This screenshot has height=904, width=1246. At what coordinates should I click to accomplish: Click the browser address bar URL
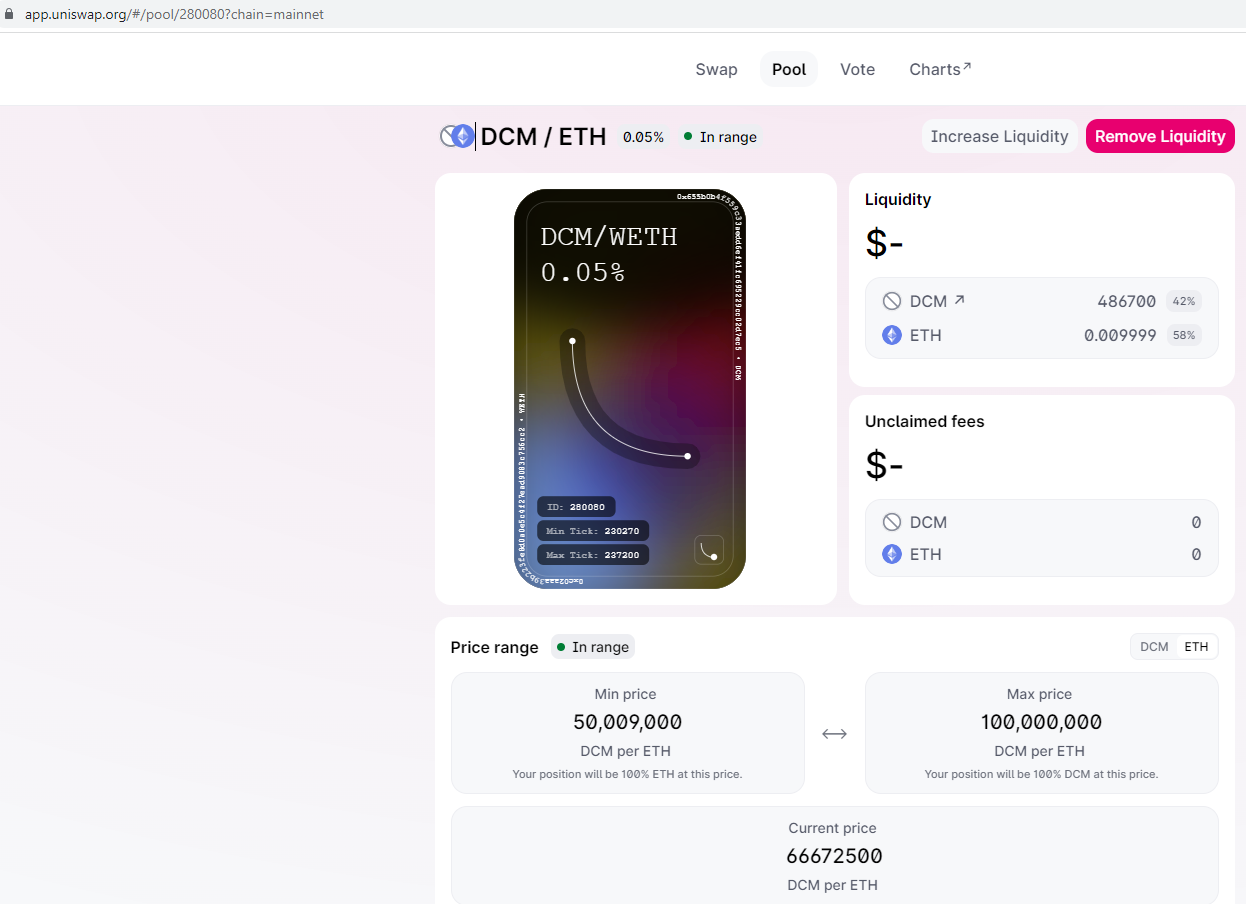pos(174,14)
